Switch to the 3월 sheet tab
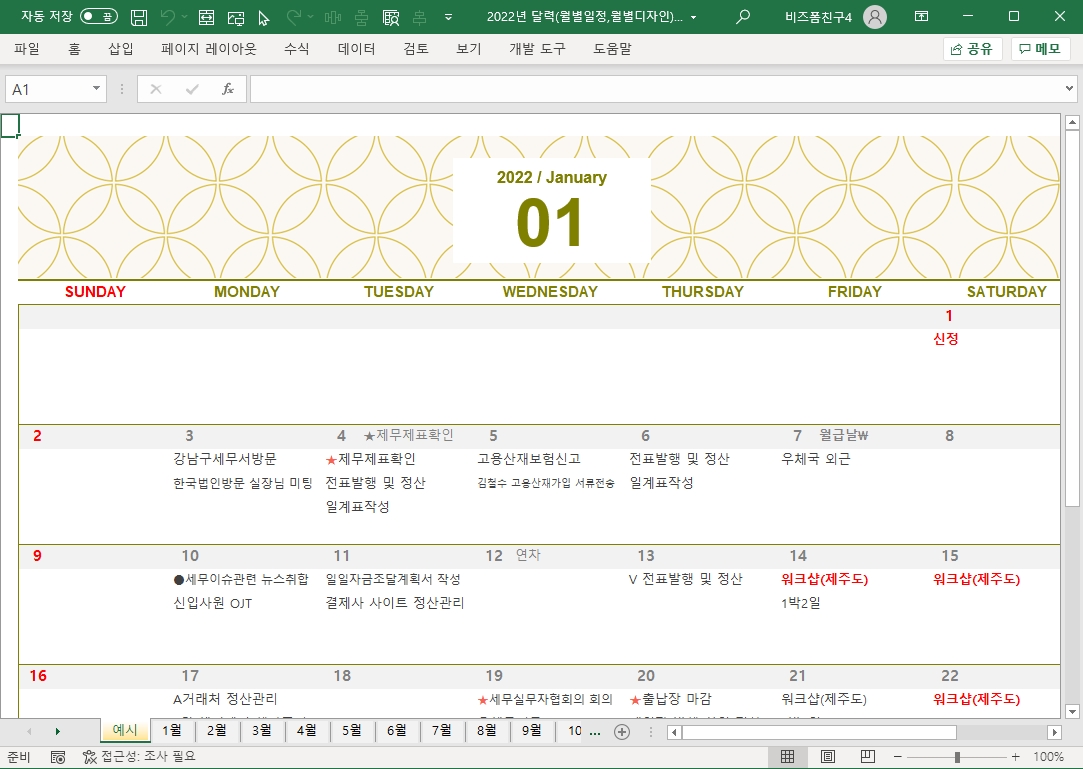Screen dimensions: 1083x769 click(x=262, y=730)
